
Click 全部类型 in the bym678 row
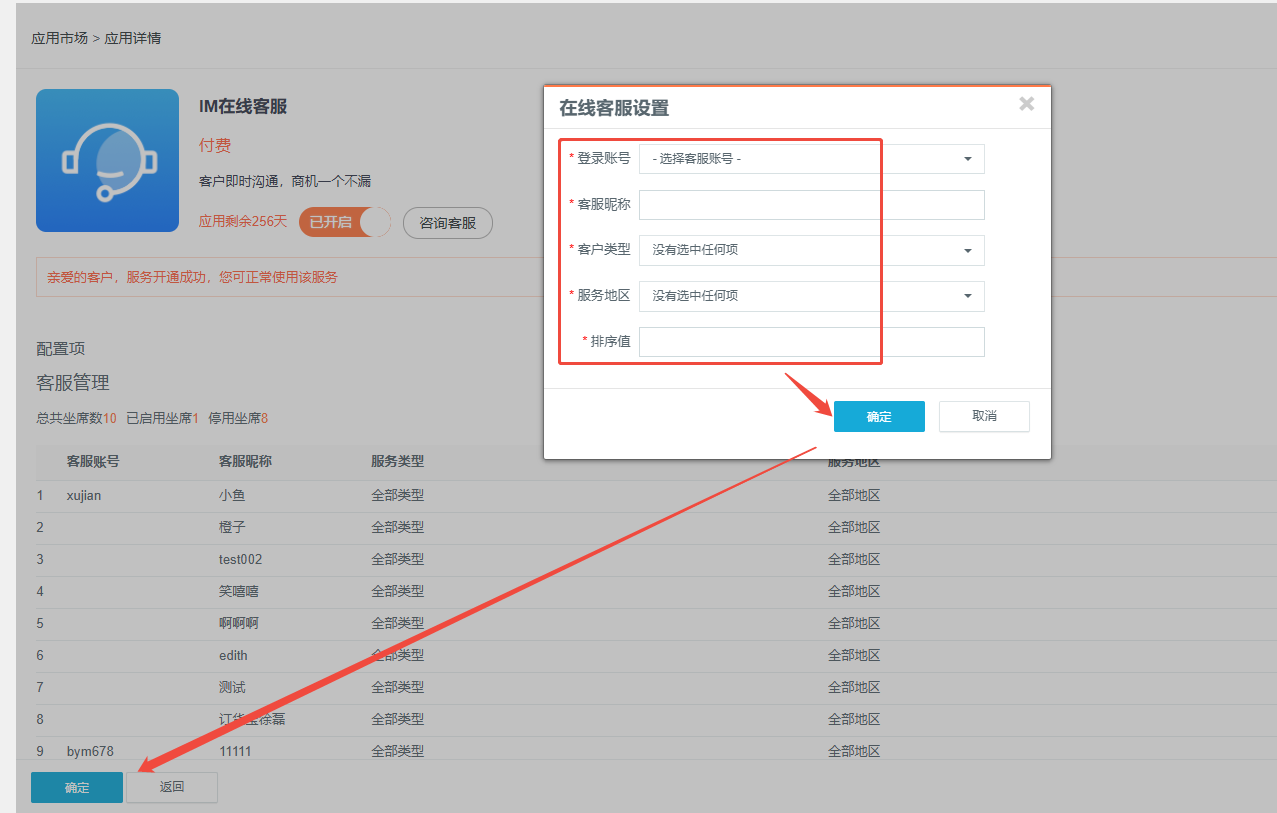click(x=398, y=751)
